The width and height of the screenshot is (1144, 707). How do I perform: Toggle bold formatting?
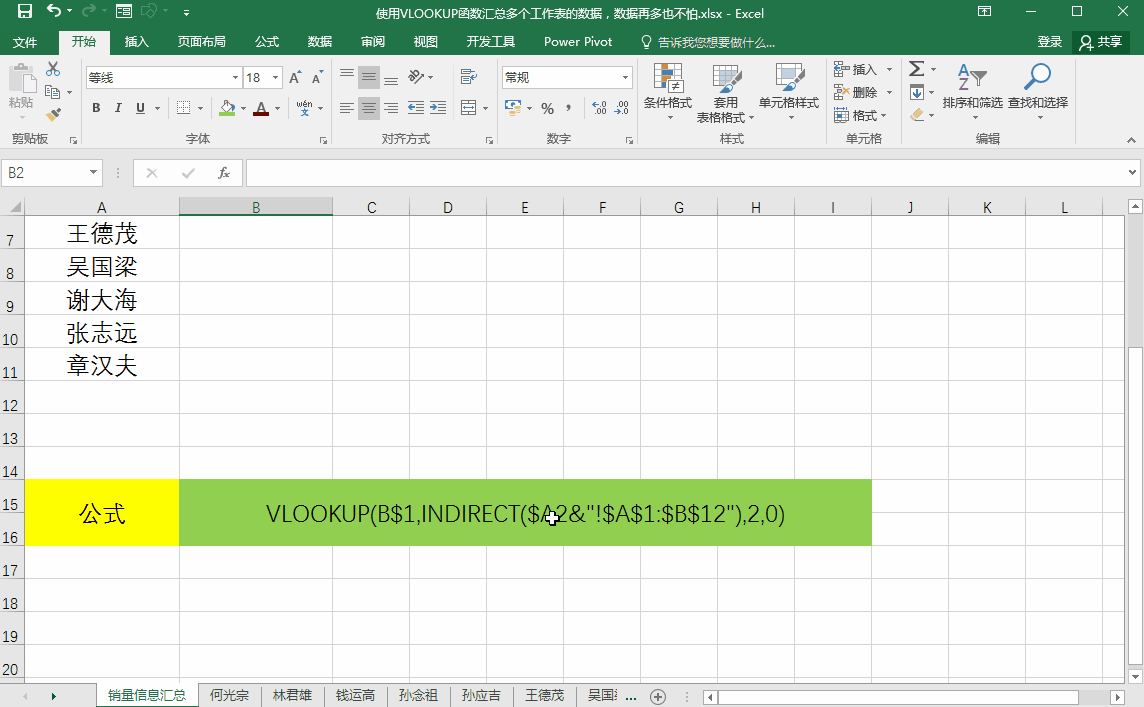pos(96,108)
